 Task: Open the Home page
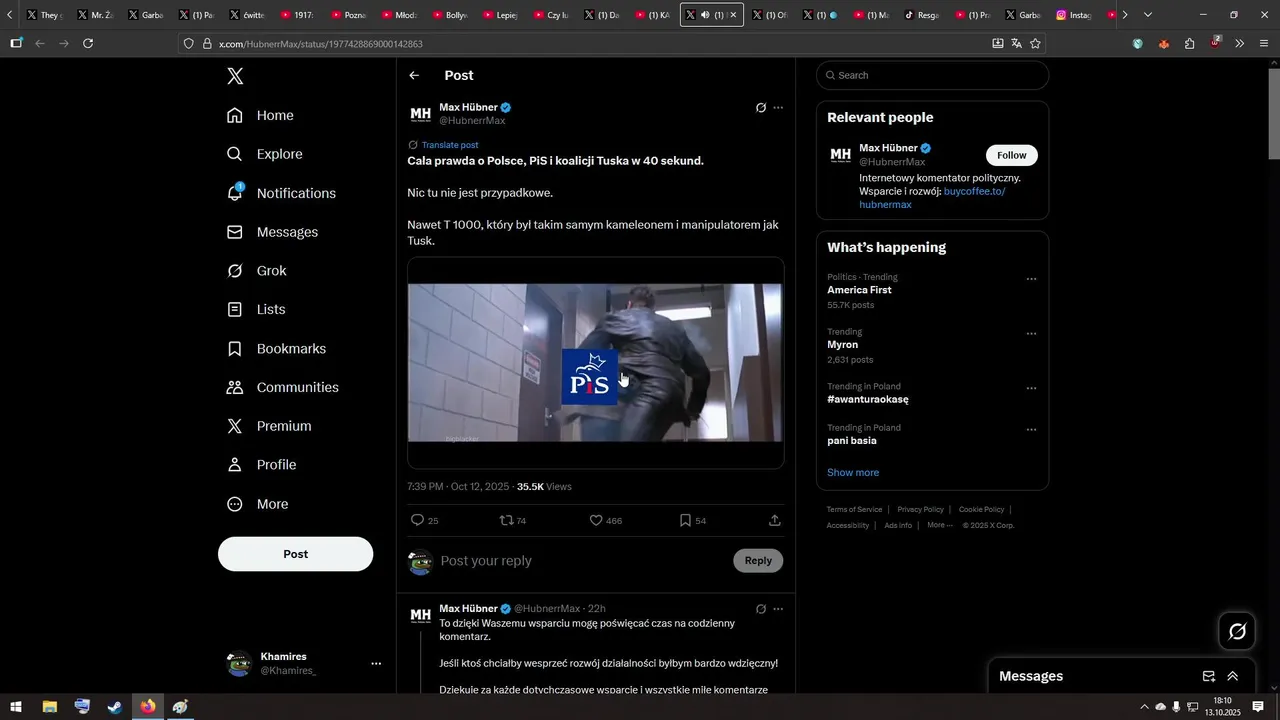click(x=260, y=115)
